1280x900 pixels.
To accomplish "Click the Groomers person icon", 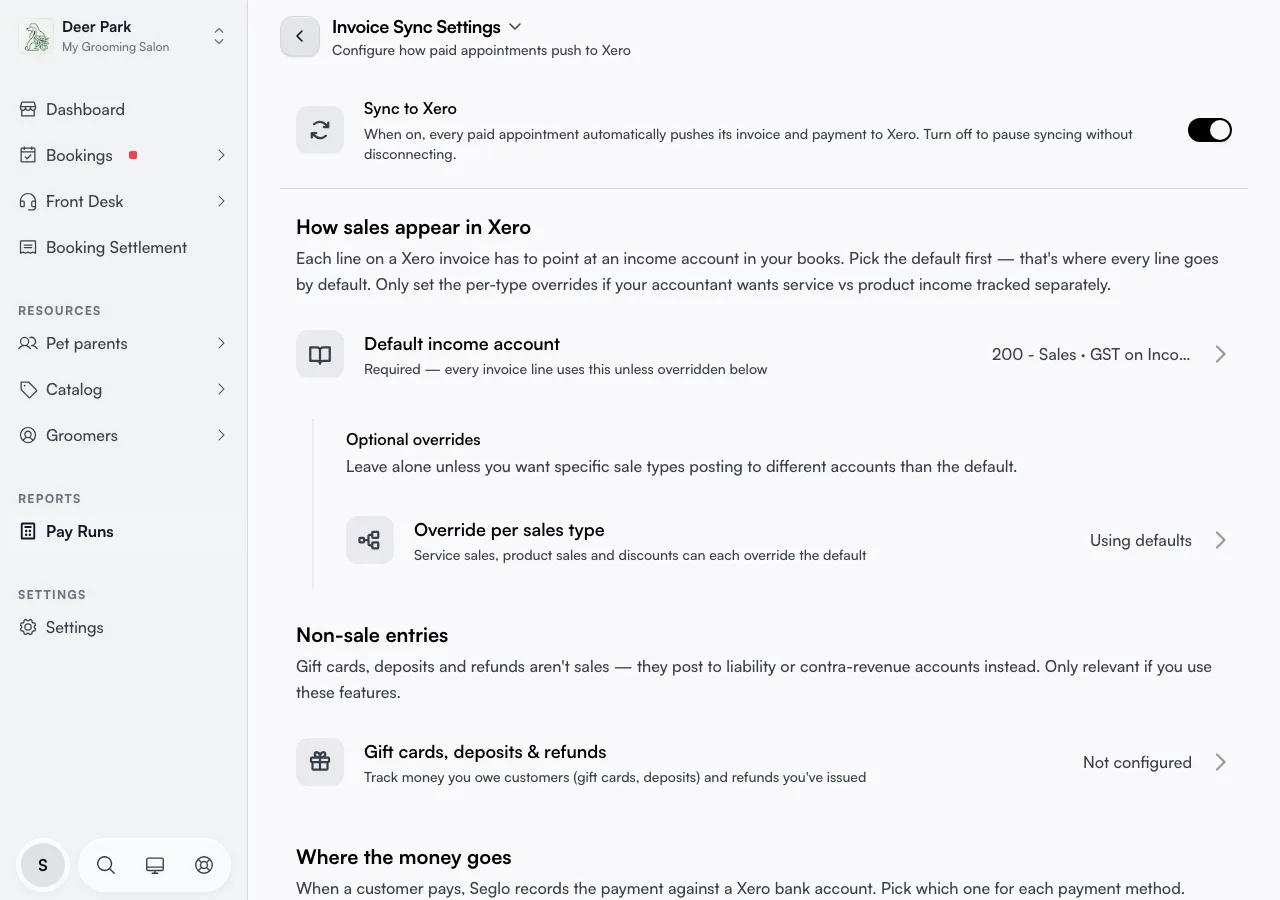I will coord(28,435).
